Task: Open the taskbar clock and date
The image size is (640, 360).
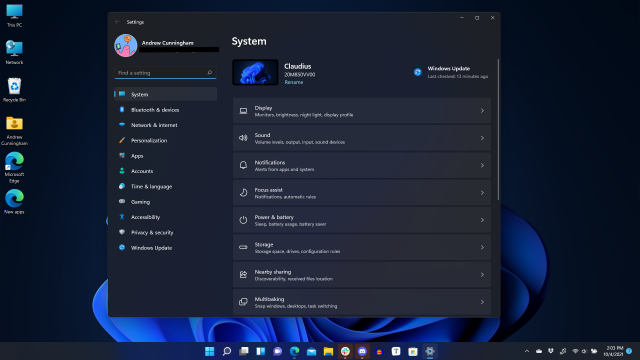Action: click(613, 351)
